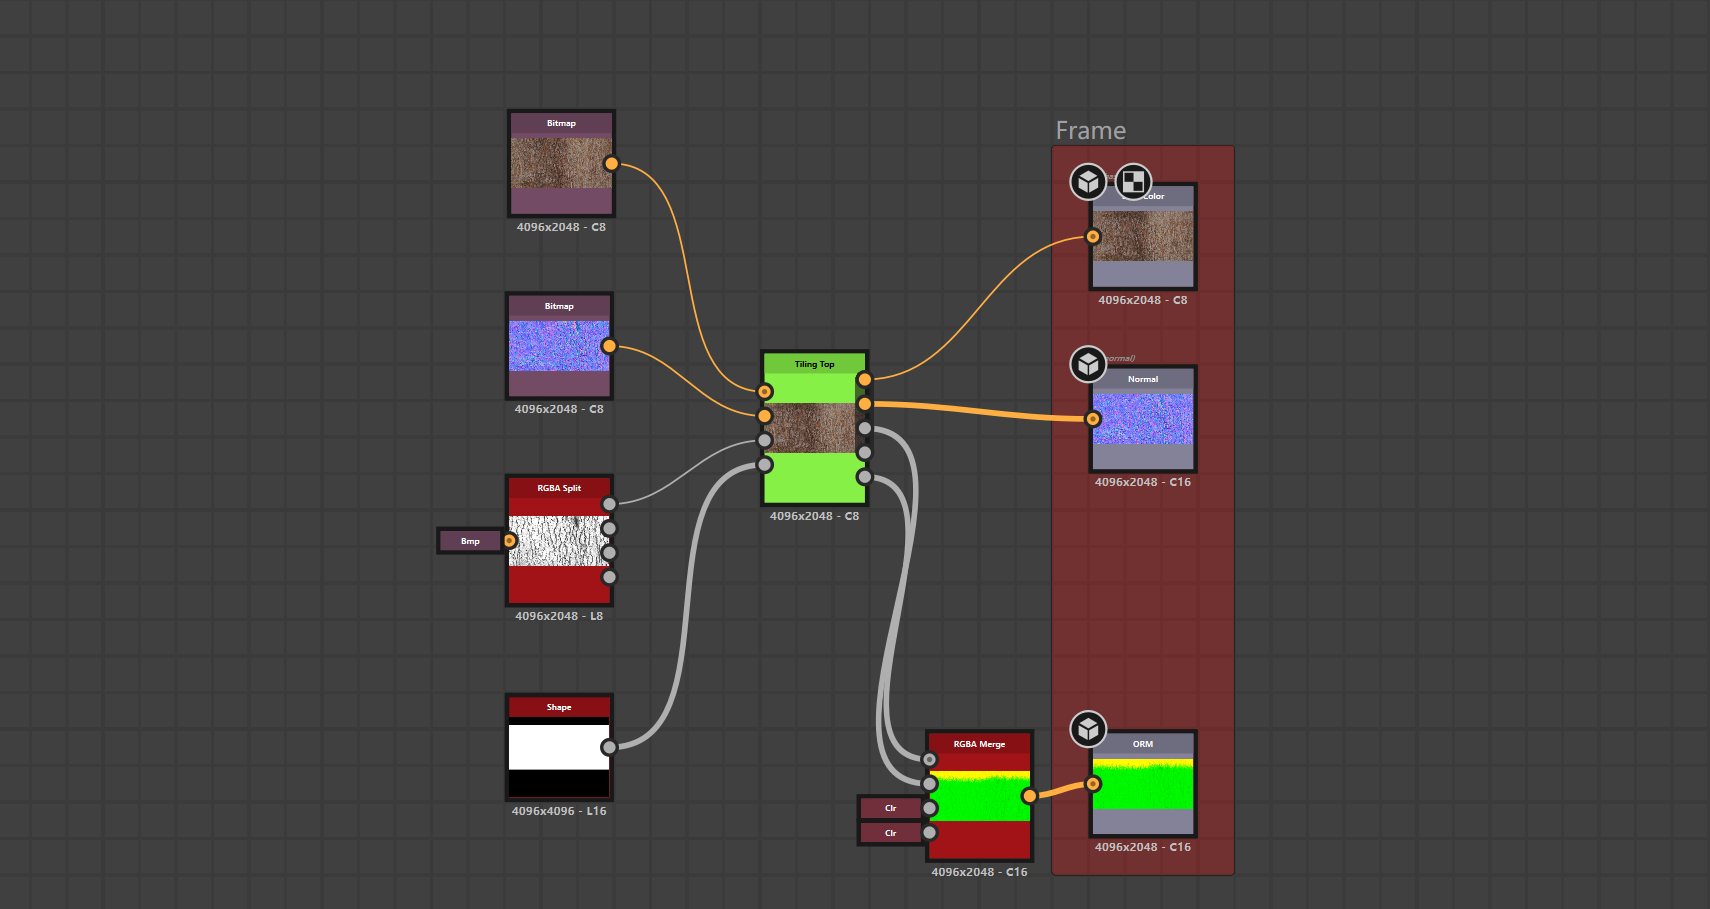
Task: Click the Normal node title bar
Action: pos(1143,379)
